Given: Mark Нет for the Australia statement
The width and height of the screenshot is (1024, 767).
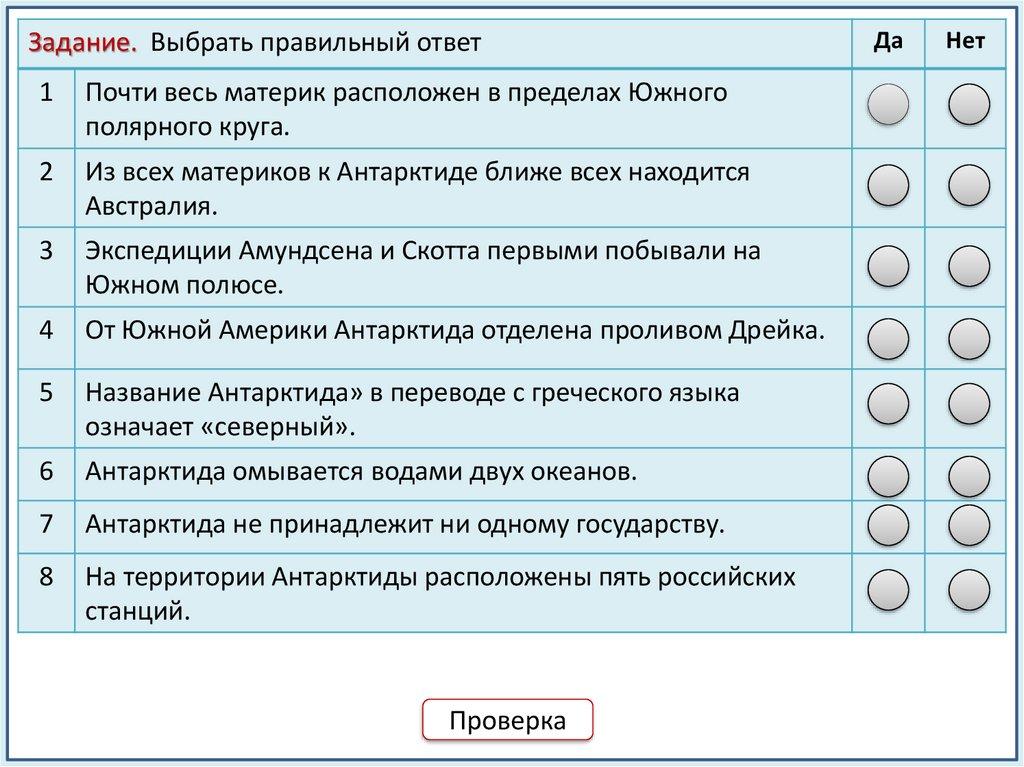Looking at the screenshot, I should click(968, 185).
